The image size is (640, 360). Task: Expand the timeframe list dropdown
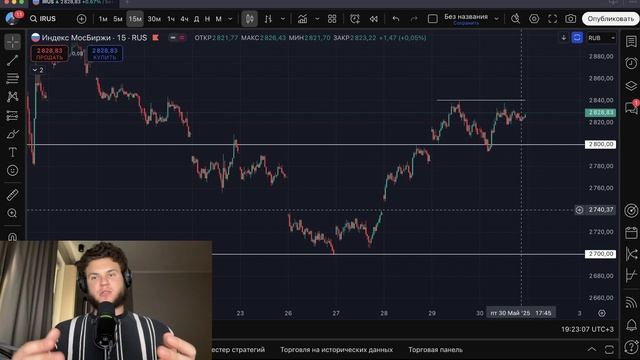pos(230,19)
